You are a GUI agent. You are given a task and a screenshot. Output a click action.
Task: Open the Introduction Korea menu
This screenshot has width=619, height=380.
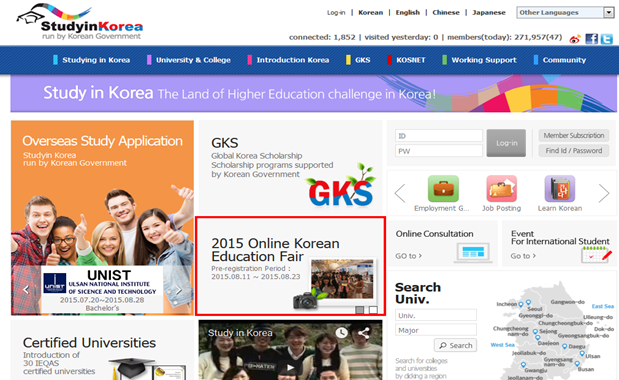[x=293, y=60]
